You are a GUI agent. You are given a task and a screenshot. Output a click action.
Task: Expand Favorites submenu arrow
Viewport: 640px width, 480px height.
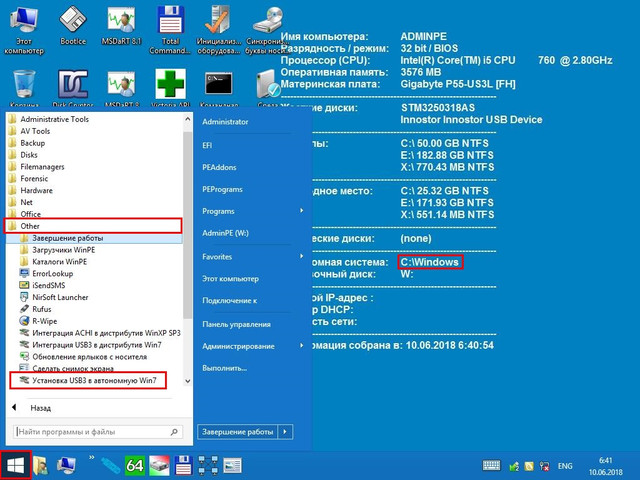[x=302, y=256]
